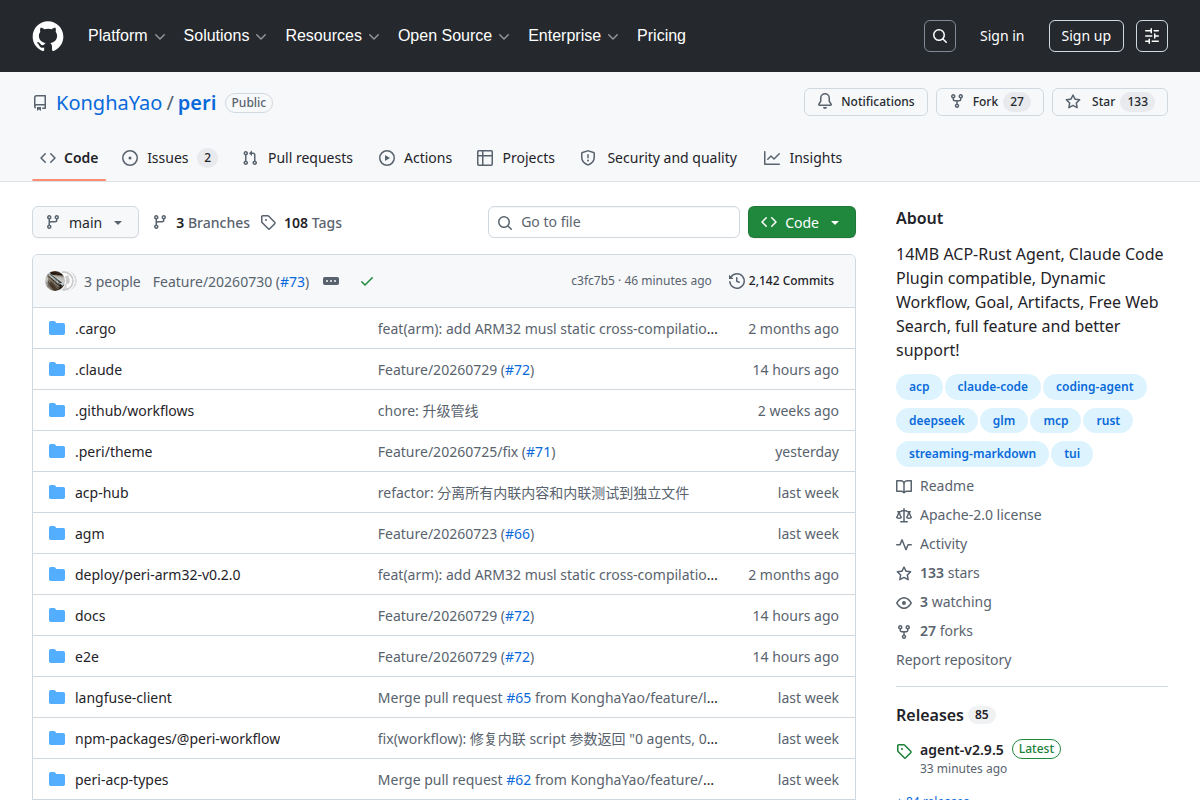Screen dimensions: 1200x800
Task: Open the 108 Tags link
Action: (301, 223)
